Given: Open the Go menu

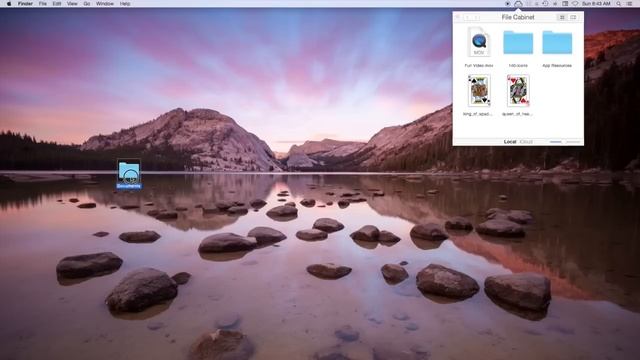Looking at the screenshot, I should 87,4.
